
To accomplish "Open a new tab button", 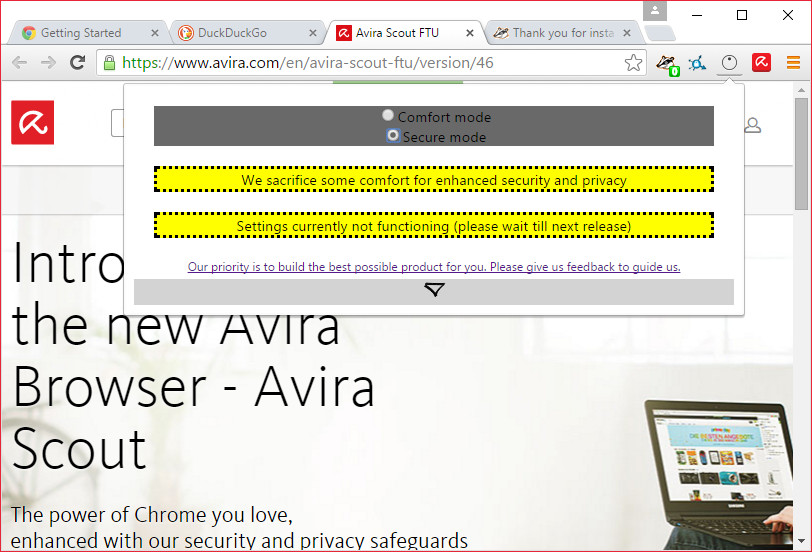I will point(660,33).
